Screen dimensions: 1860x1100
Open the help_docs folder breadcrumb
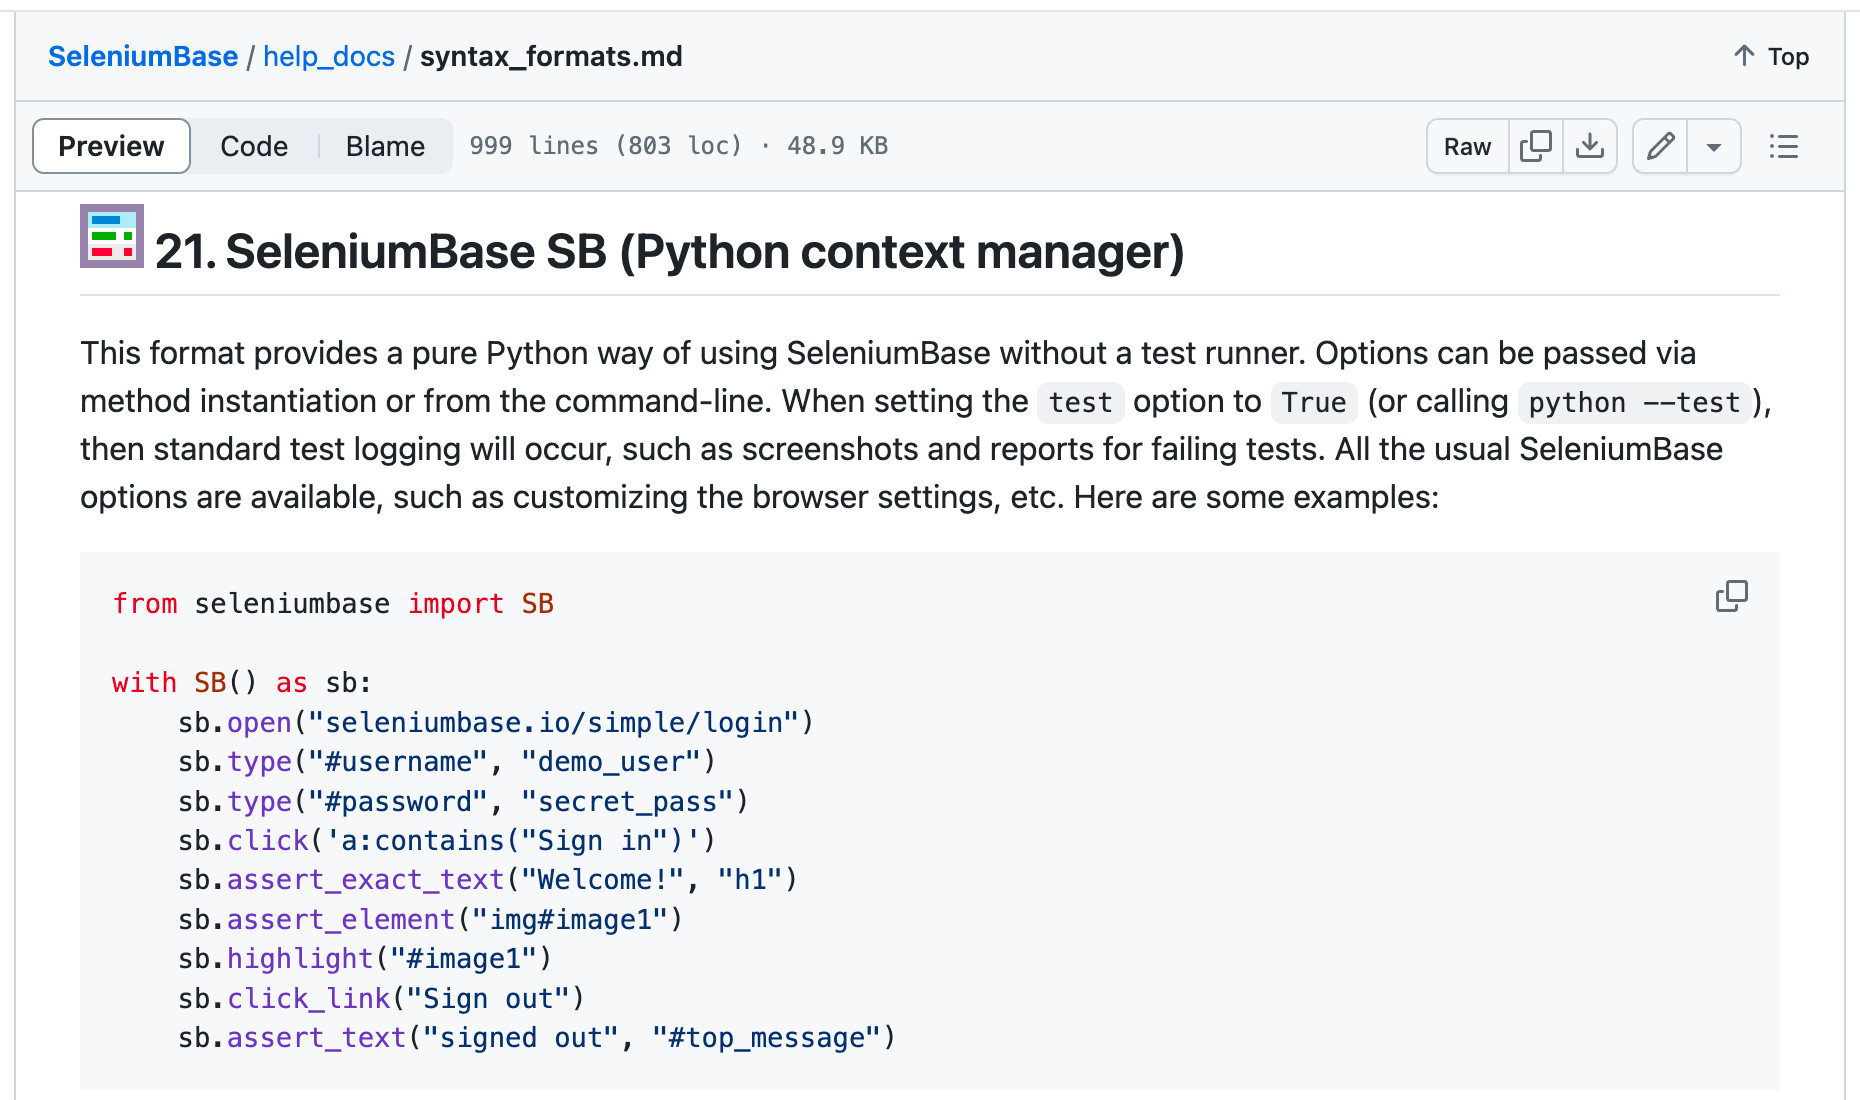click(x=329, y=56)
